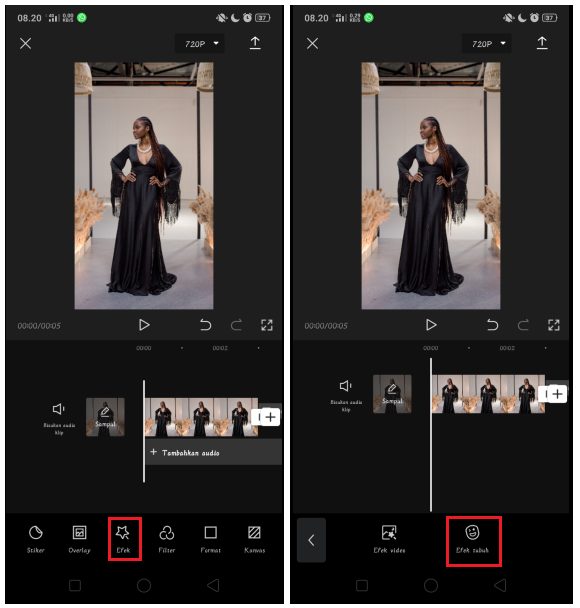
Task: Undo last action in left screen
Action: [205, 325]
